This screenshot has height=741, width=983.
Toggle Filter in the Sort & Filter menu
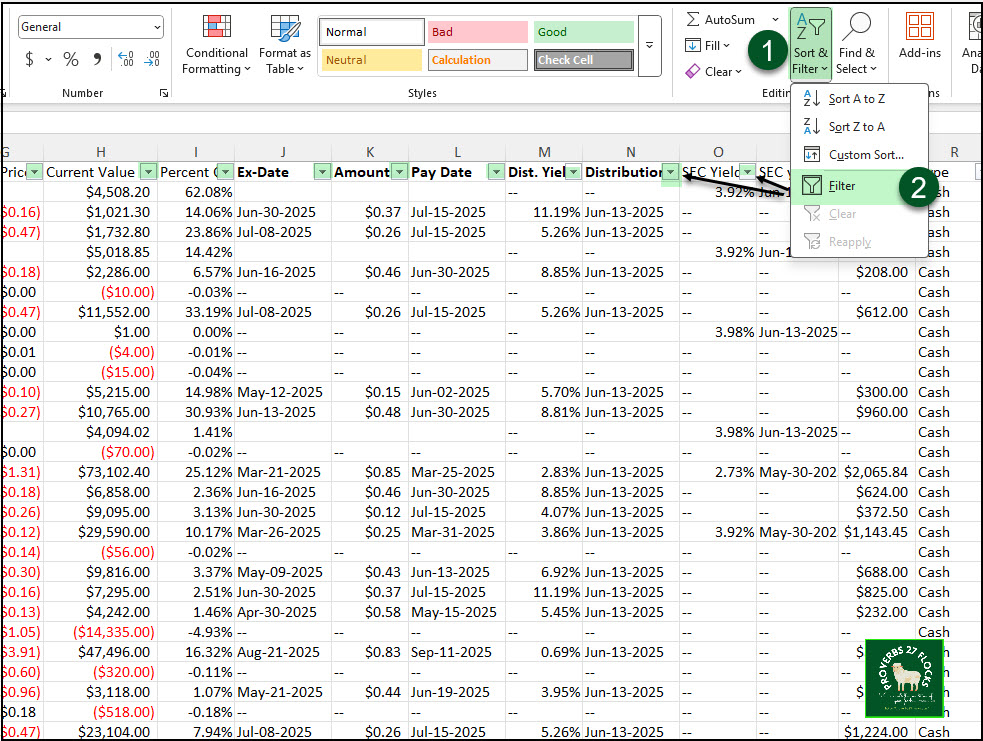pyautogui.click(x=842, y=186)
